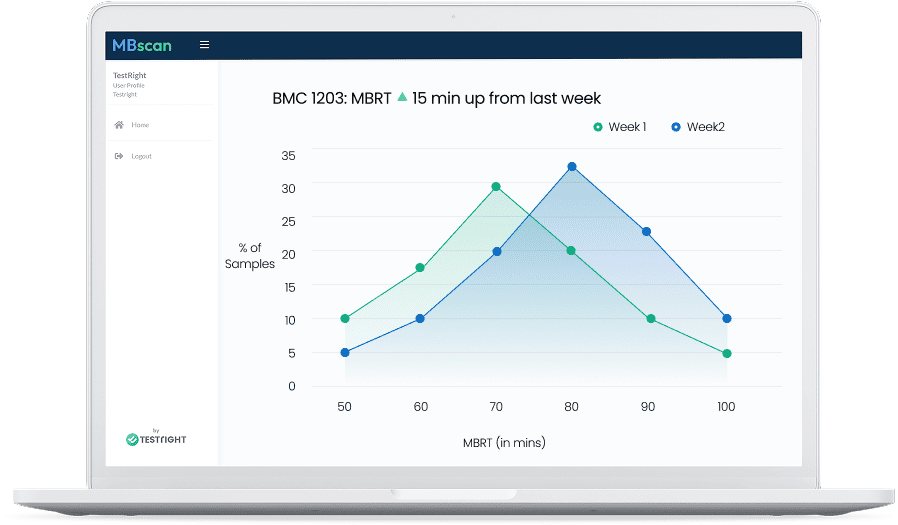Select the Logout menu item
The height and width of the screenshot is (525, 898).
[141, 156]
